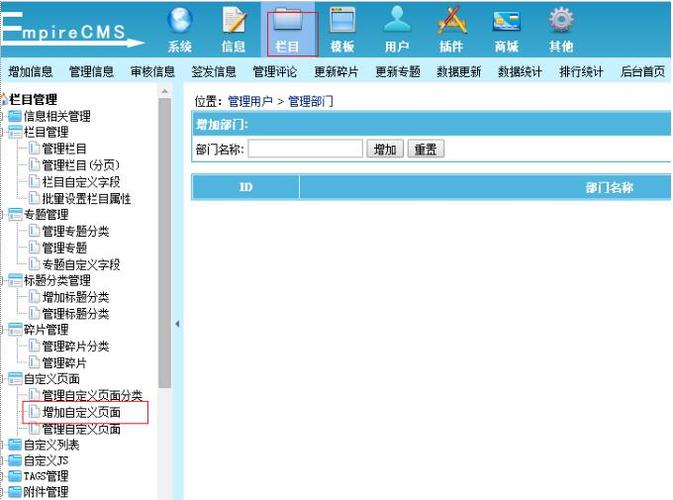Click the 自定义JS folder icon
The width and height of the screenshot is (673, 500).
[x=15, y=461]
